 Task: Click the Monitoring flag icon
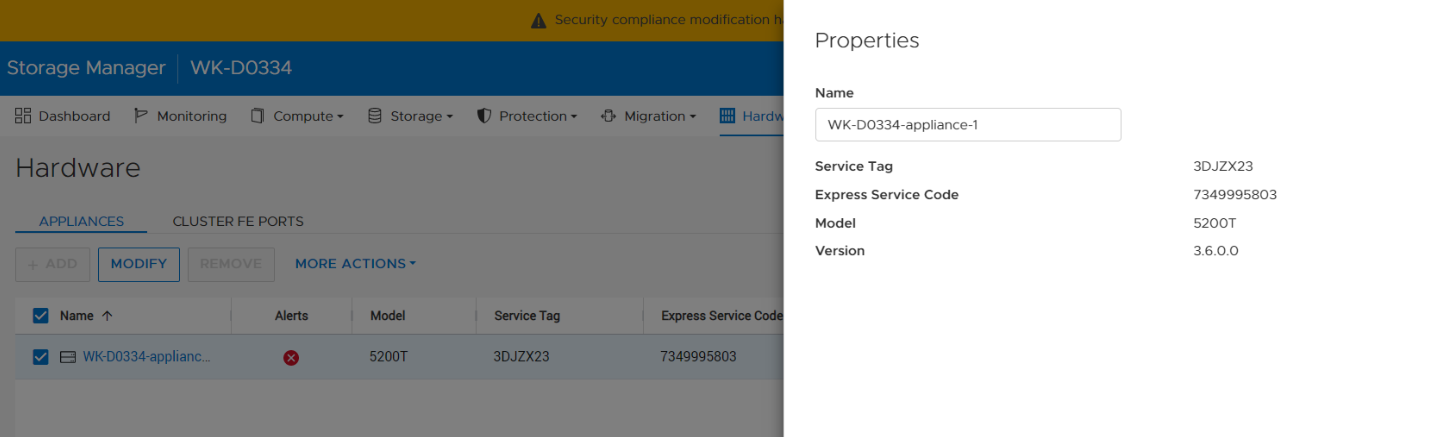141,116
